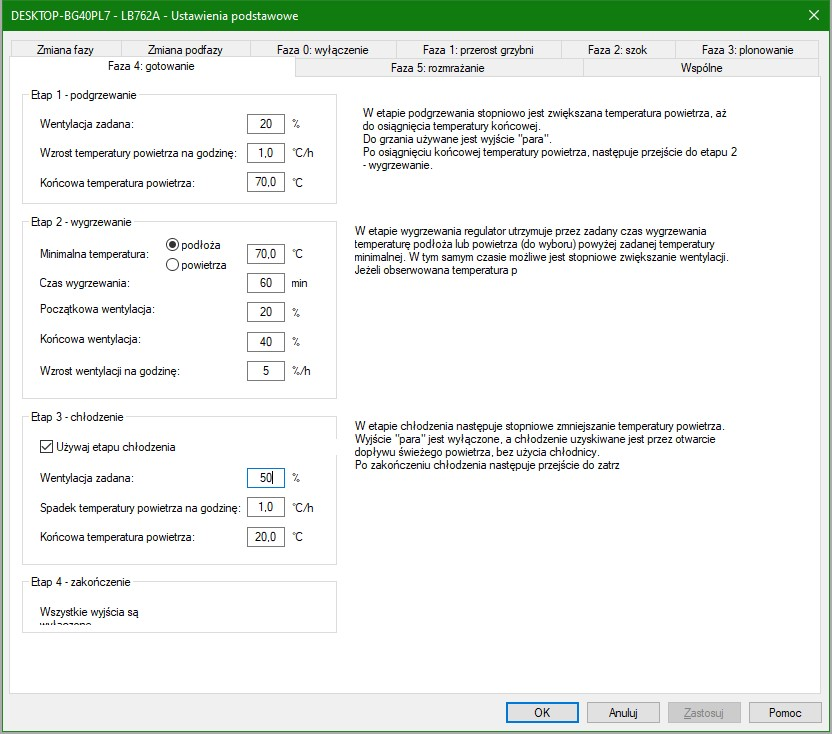
Task: Switch to 'Faza 2: szok' tab
Action: click(x=617, y=50)
